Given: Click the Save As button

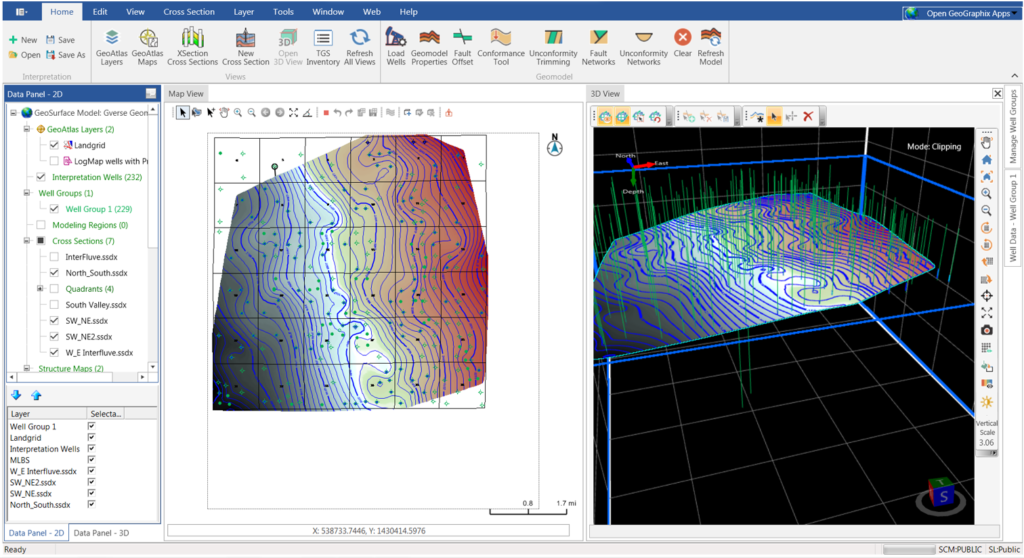Looking at the screenshot, I should [65, 55].
